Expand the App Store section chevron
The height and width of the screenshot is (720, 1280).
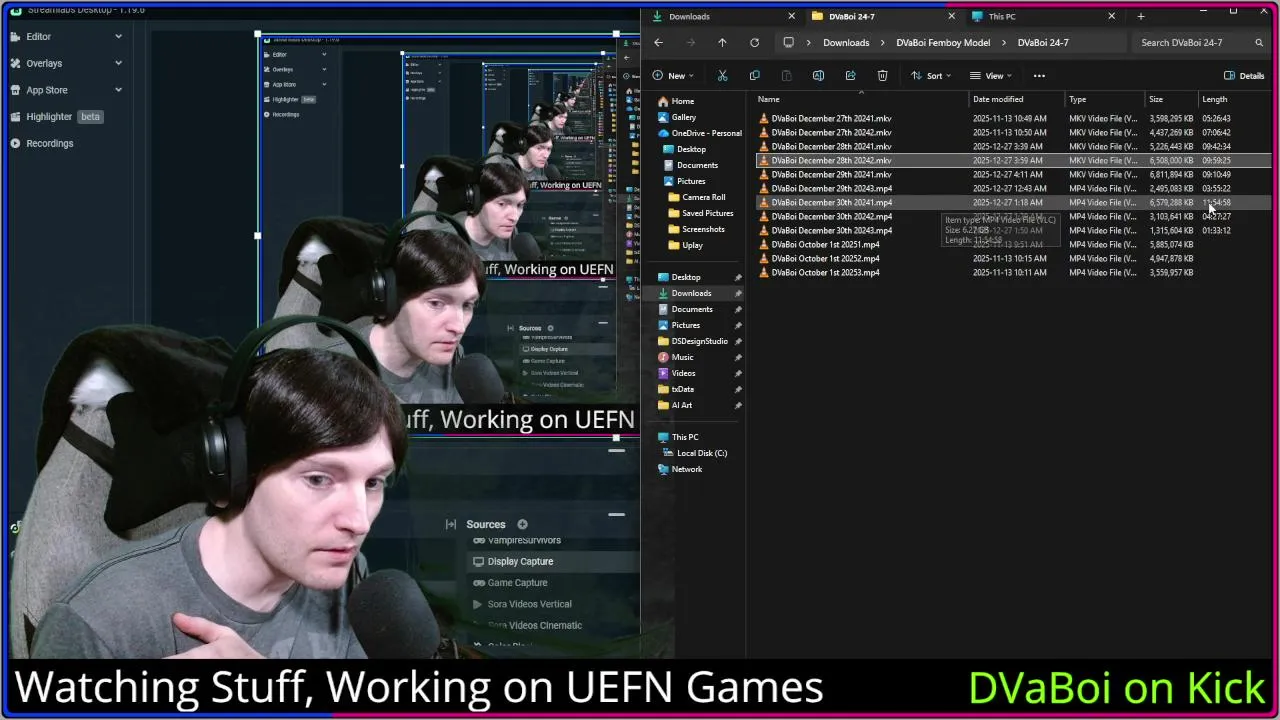[x=118, y=90]
